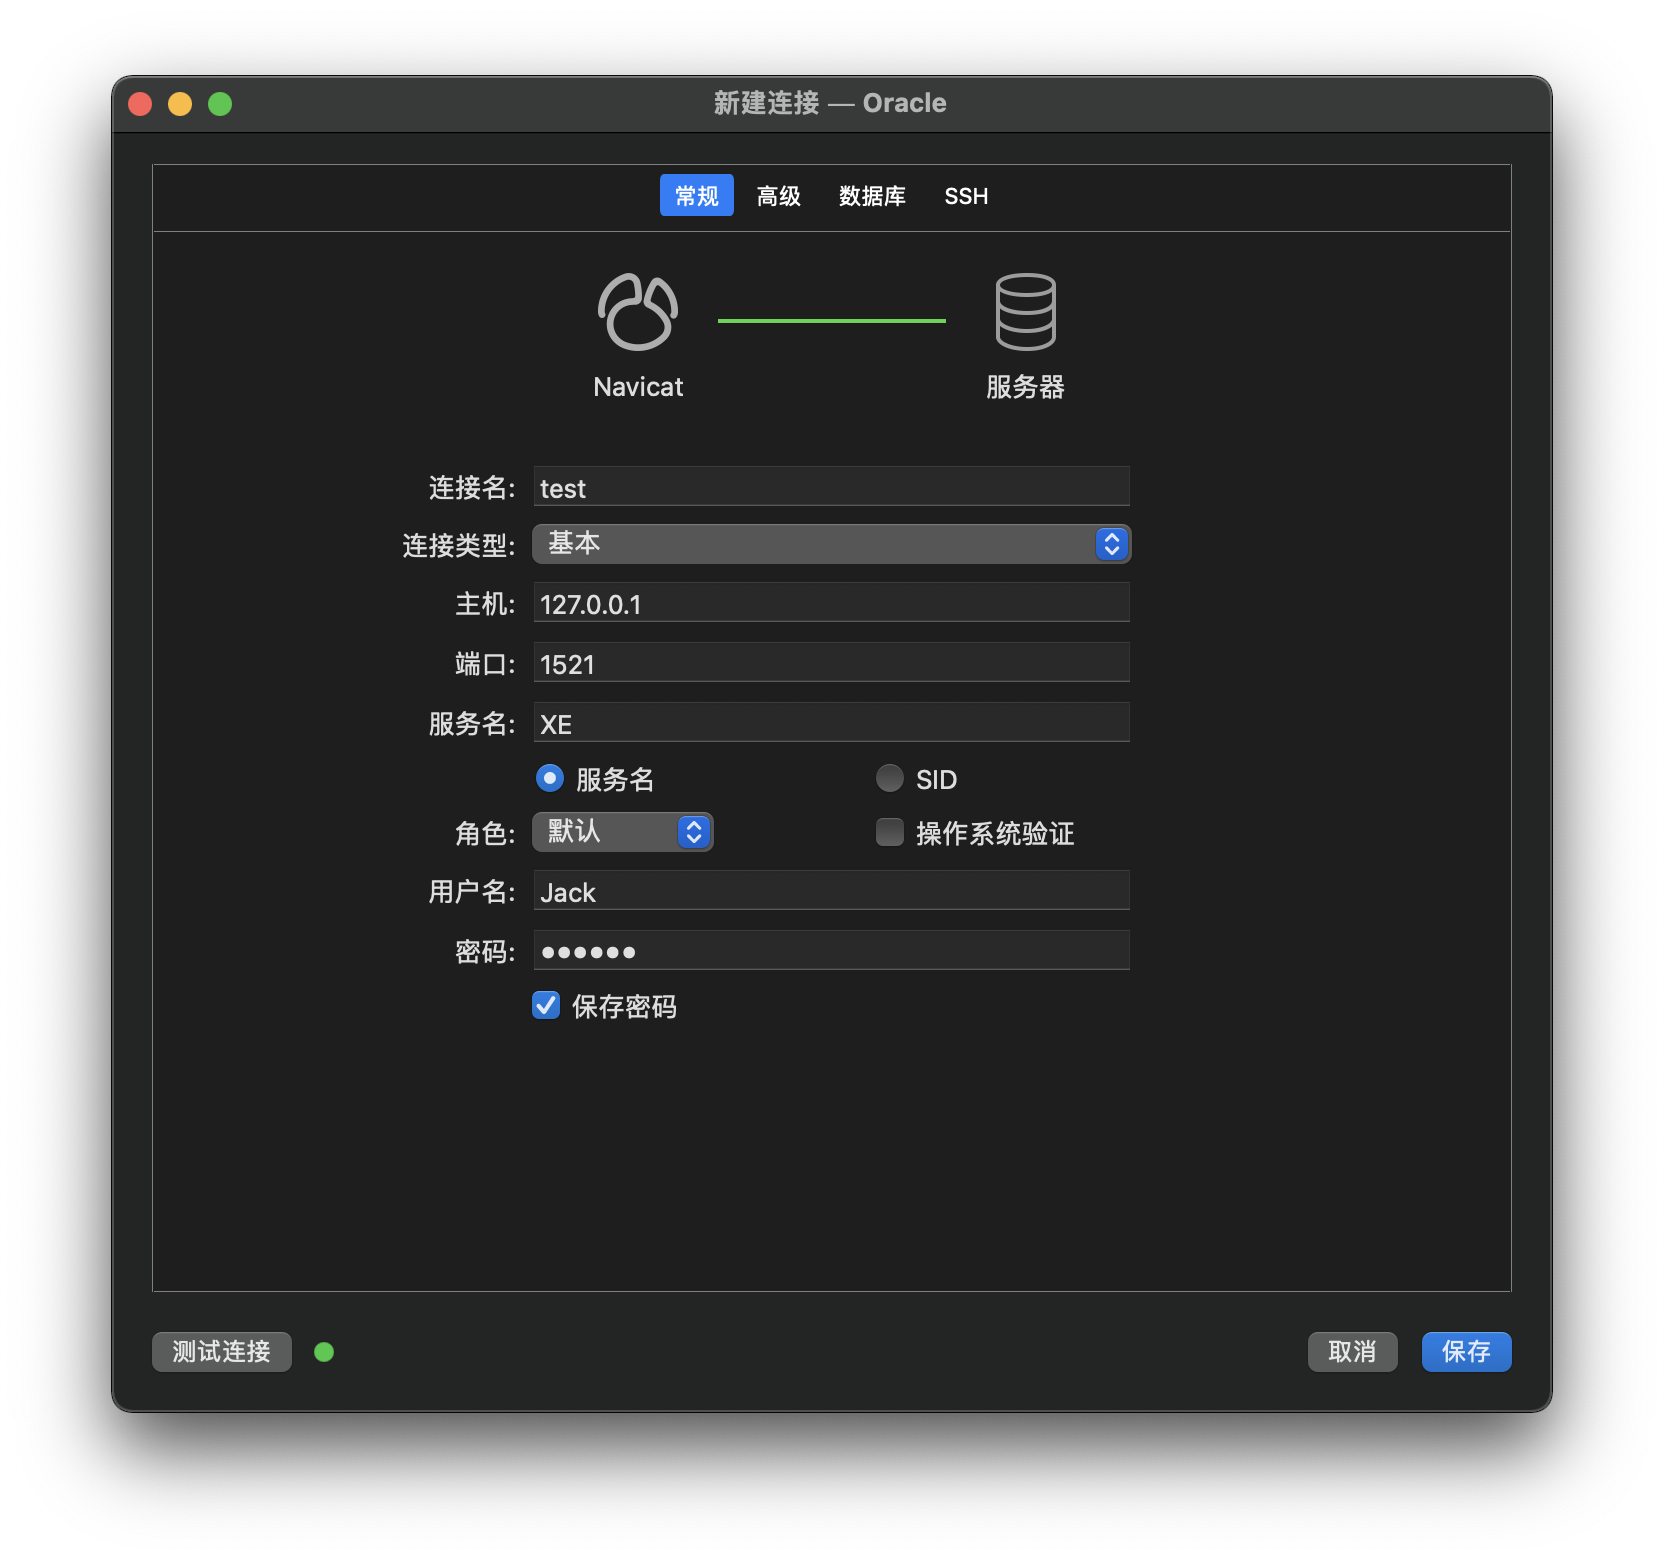The image size is (1664, 1560).
Task: Select the 服务名 radio button
Action: 550,778
